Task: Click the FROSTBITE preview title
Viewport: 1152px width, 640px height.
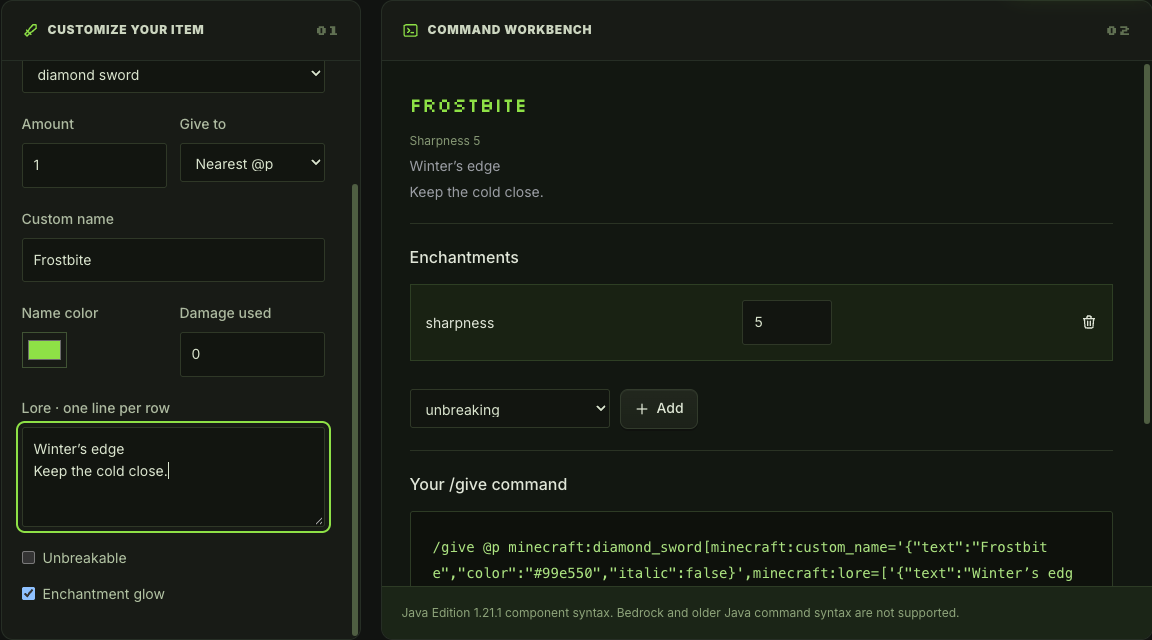Action: click(x=469, y=106)
